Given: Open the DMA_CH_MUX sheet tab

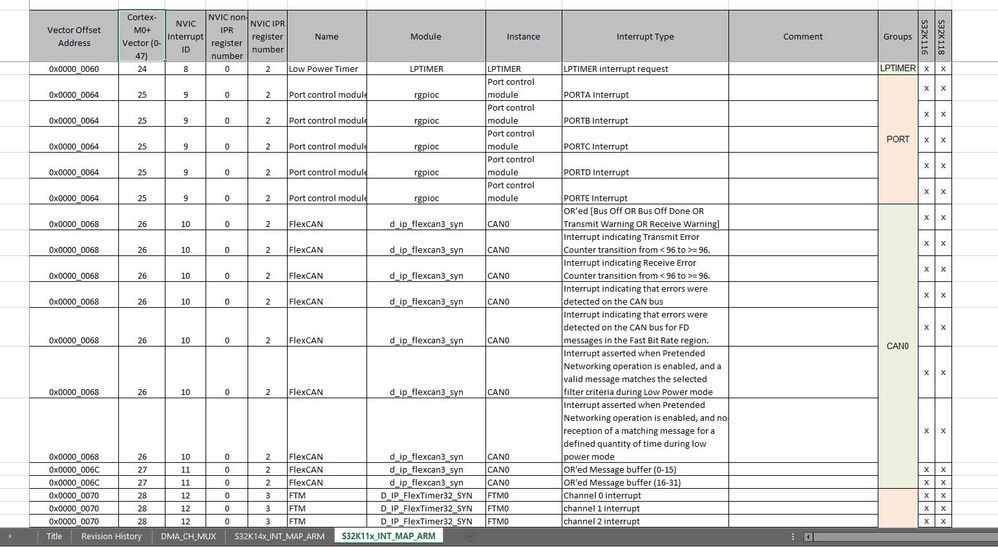Looking at the screenshot, I should (188, 536).
